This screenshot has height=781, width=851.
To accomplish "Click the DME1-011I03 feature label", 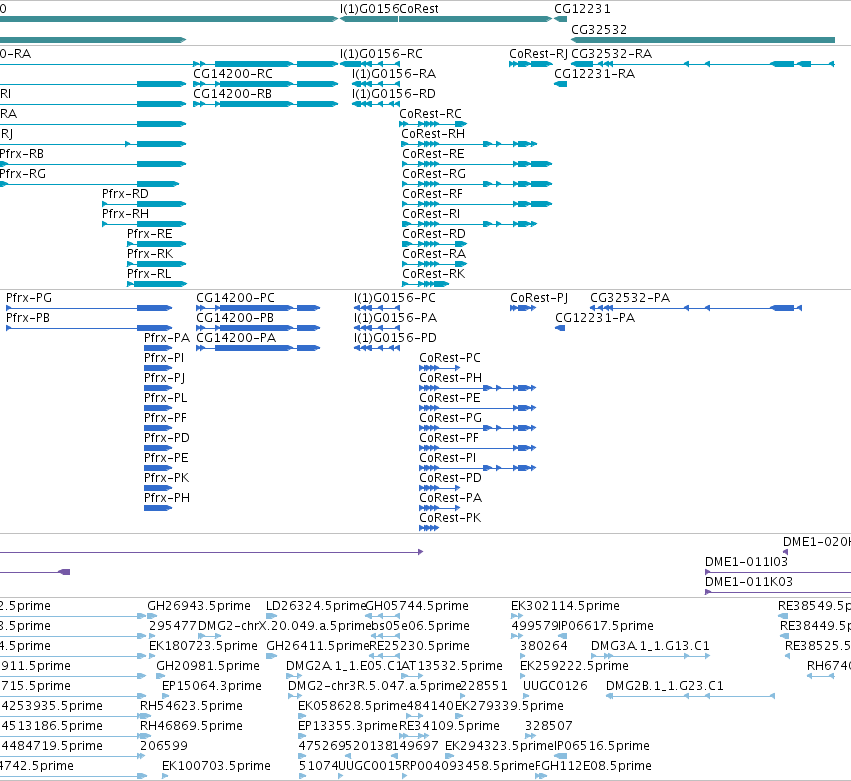I will 746,562.
